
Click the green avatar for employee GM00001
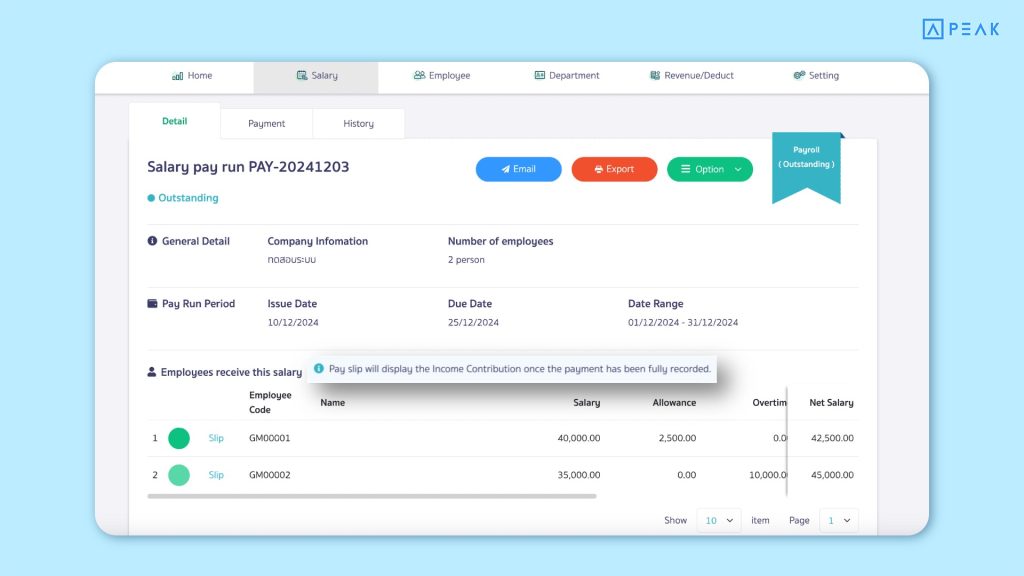click(x=179, y=438)
